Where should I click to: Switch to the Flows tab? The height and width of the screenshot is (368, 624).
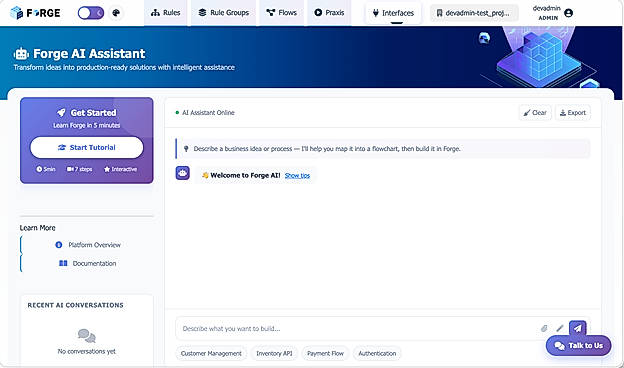point(282,13)
